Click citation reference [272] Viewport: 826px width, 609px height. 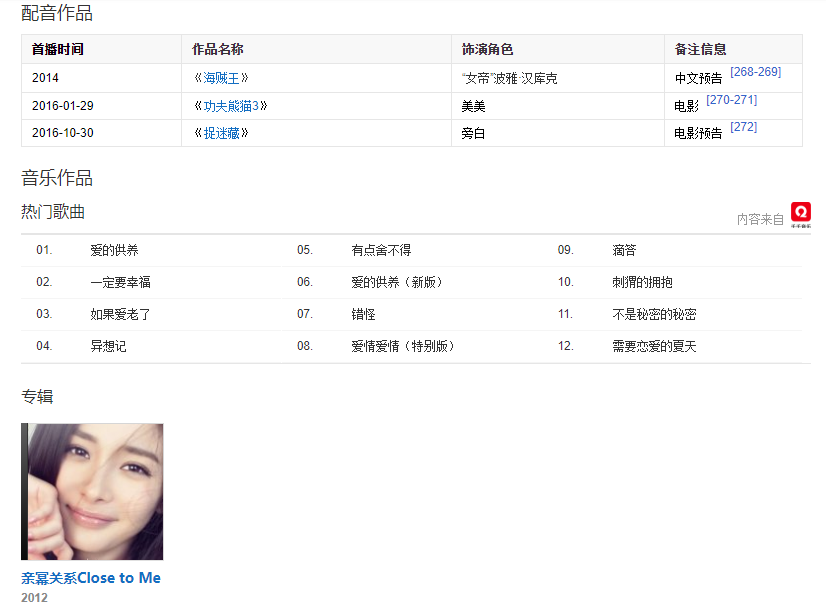[743, 127]
